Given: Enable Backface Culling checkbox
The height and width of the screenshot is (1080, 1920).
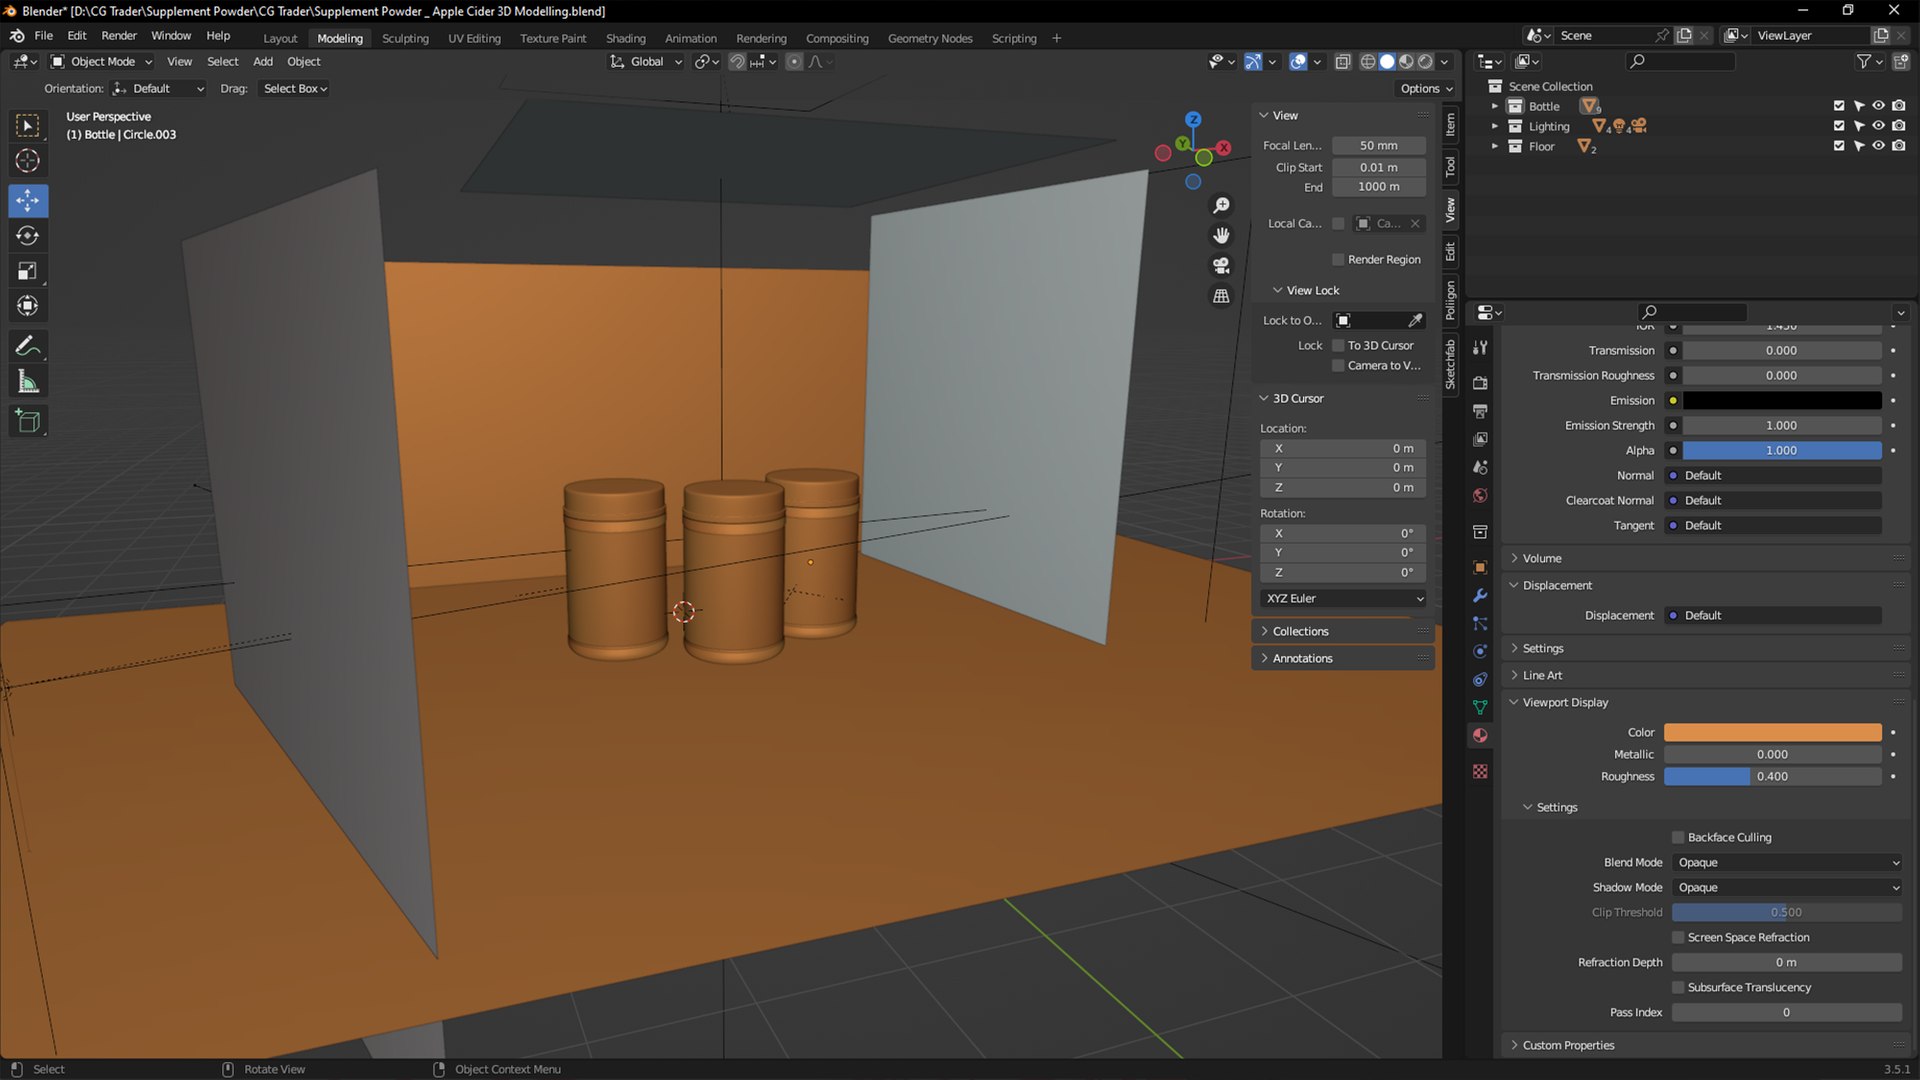Looking at the screenshot, I should pos(1678,838).
